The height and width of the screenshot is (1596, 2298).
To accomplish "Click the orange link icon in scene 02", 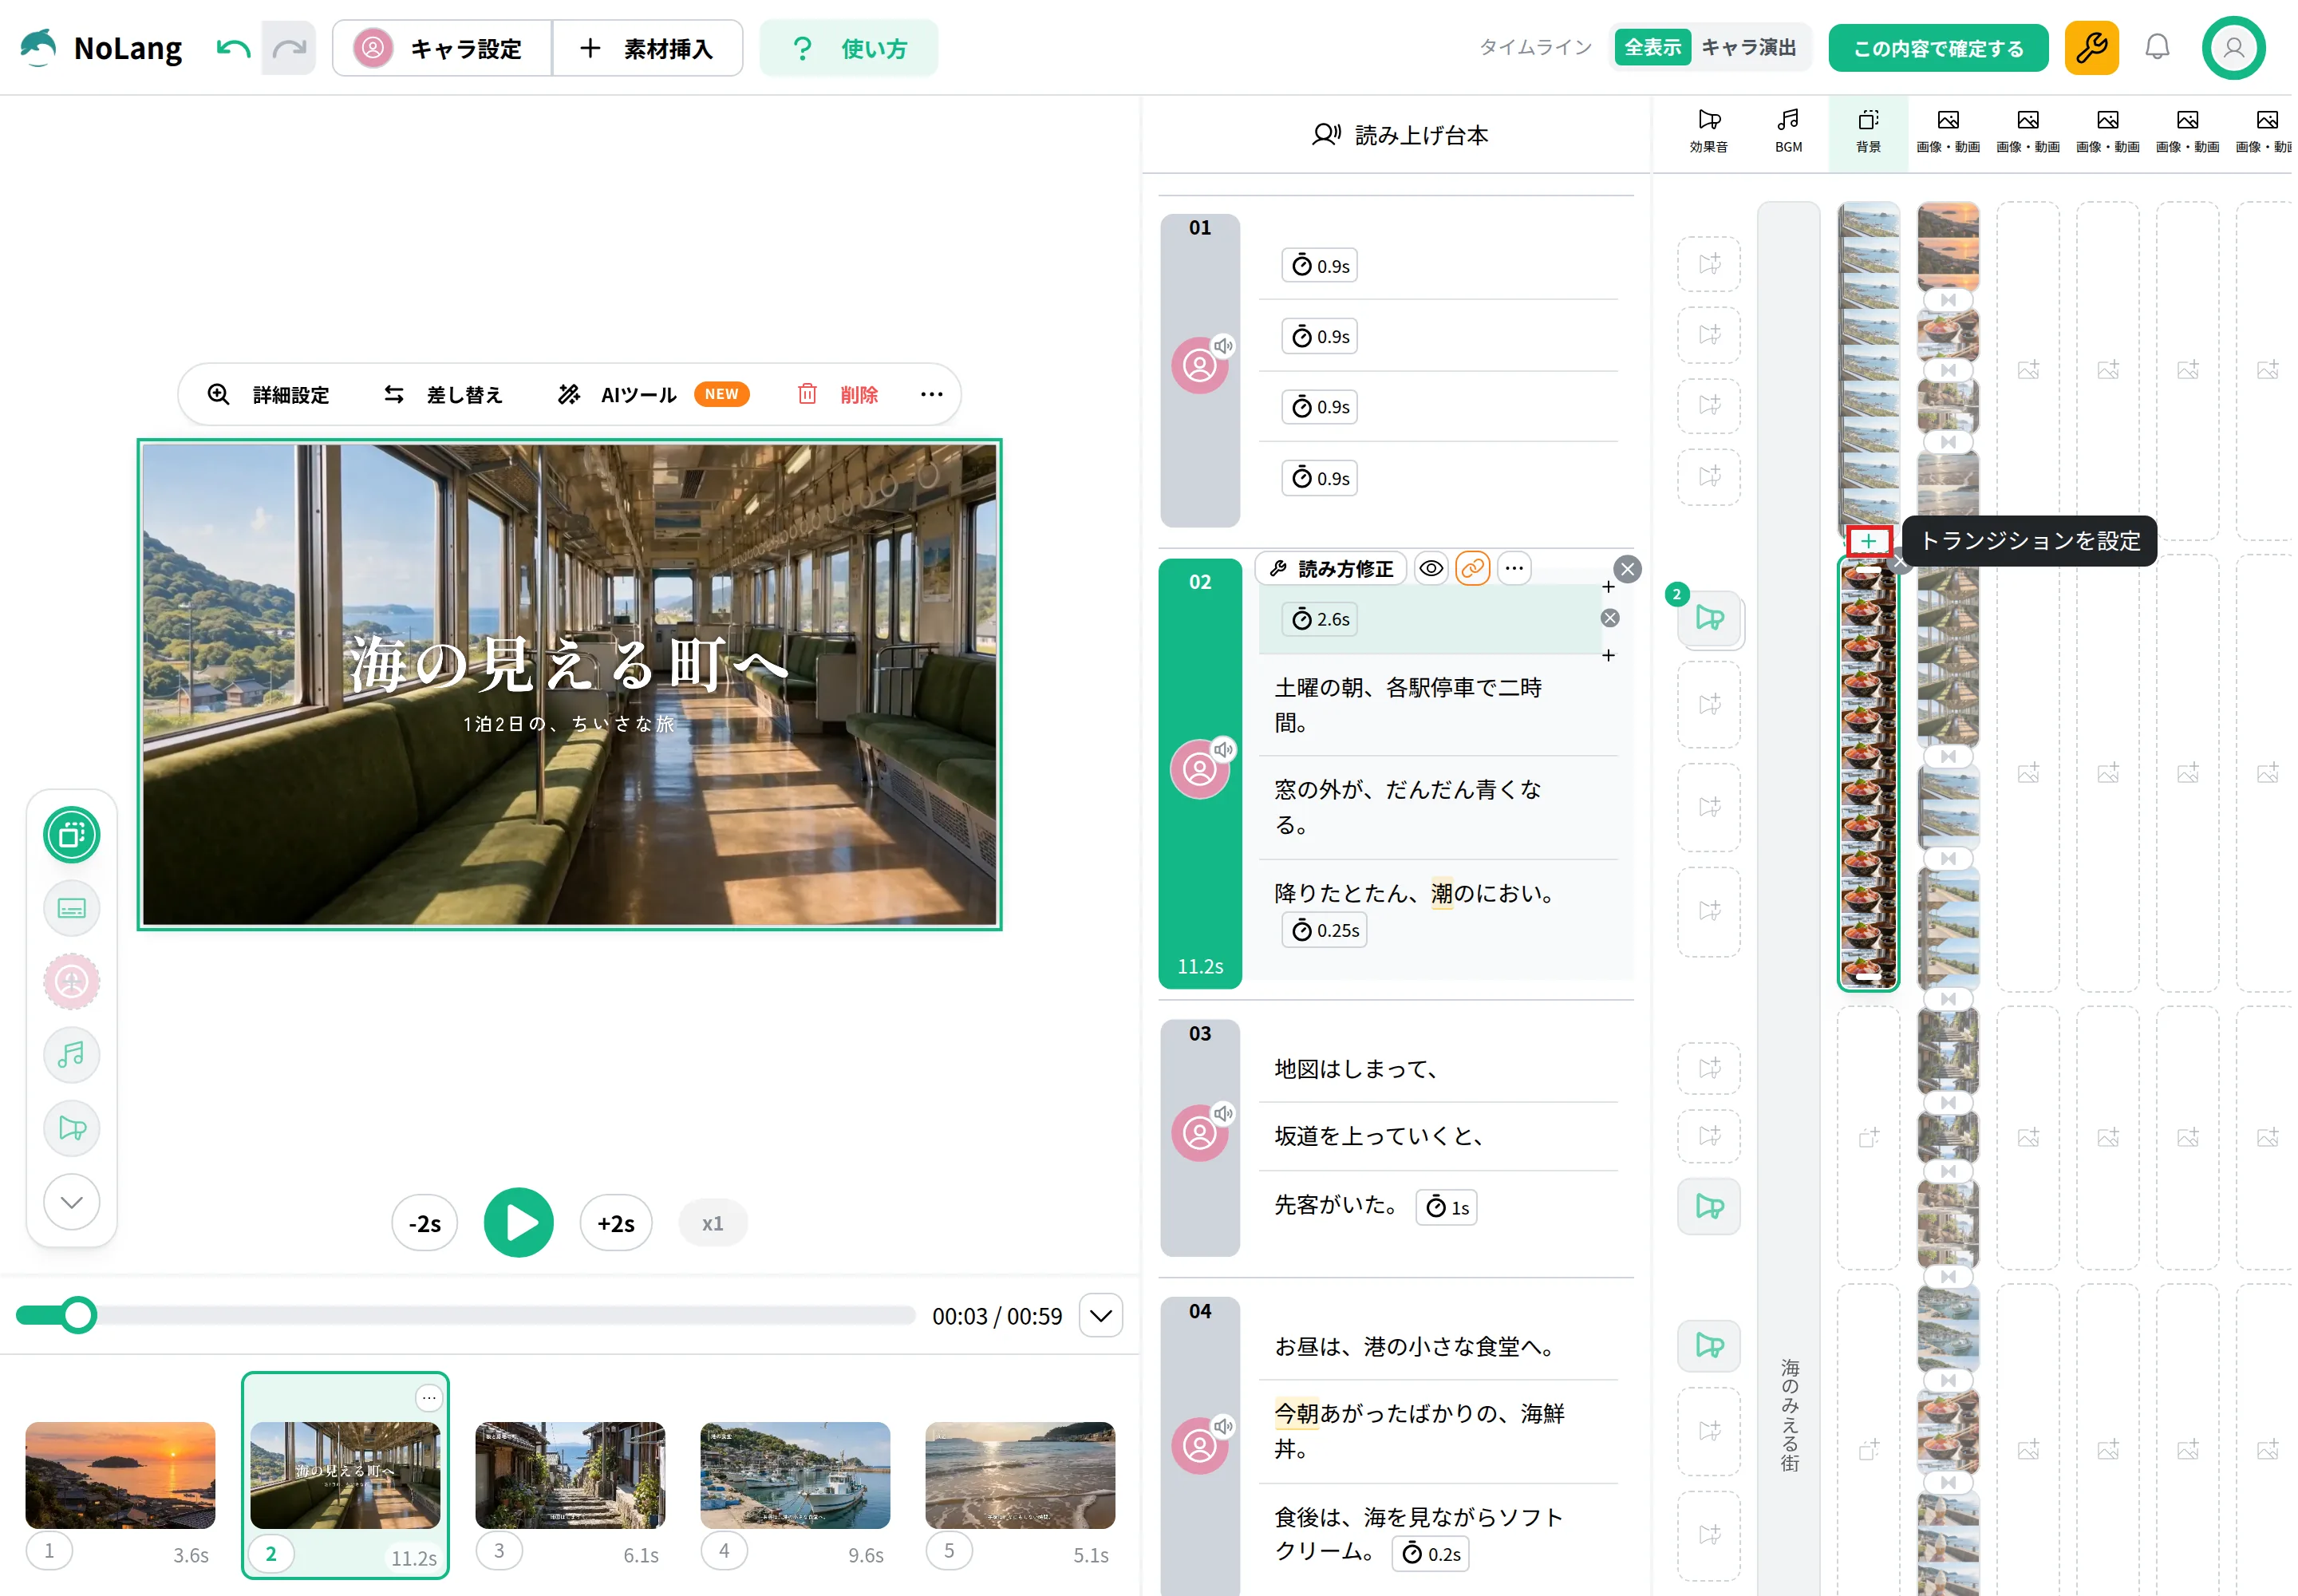I will [1472, 568].
